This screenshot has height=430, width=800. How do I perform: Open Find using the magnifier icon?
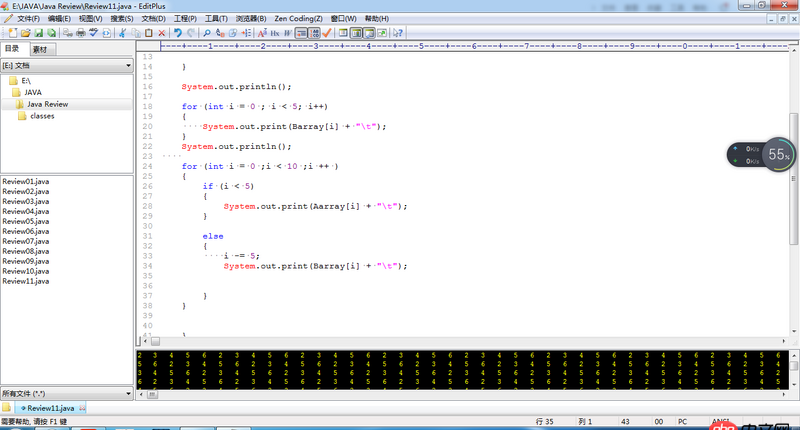pyautogui.click(x=207, y=33)
